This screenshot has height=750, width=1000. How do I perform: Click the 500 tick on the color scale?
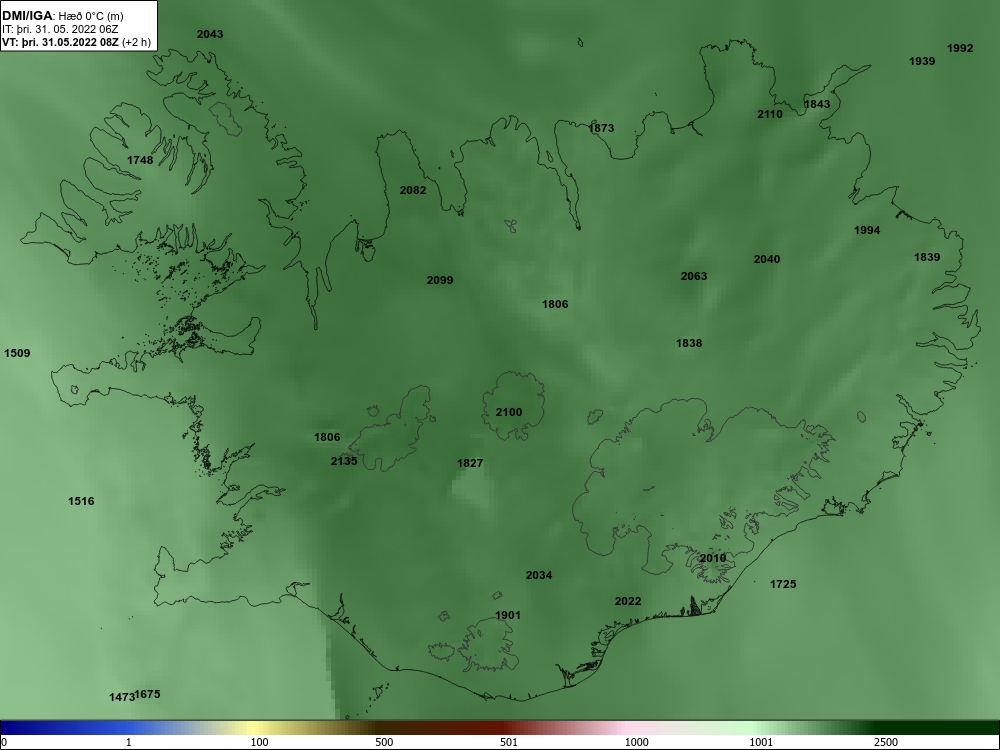(x=384, y=742)
